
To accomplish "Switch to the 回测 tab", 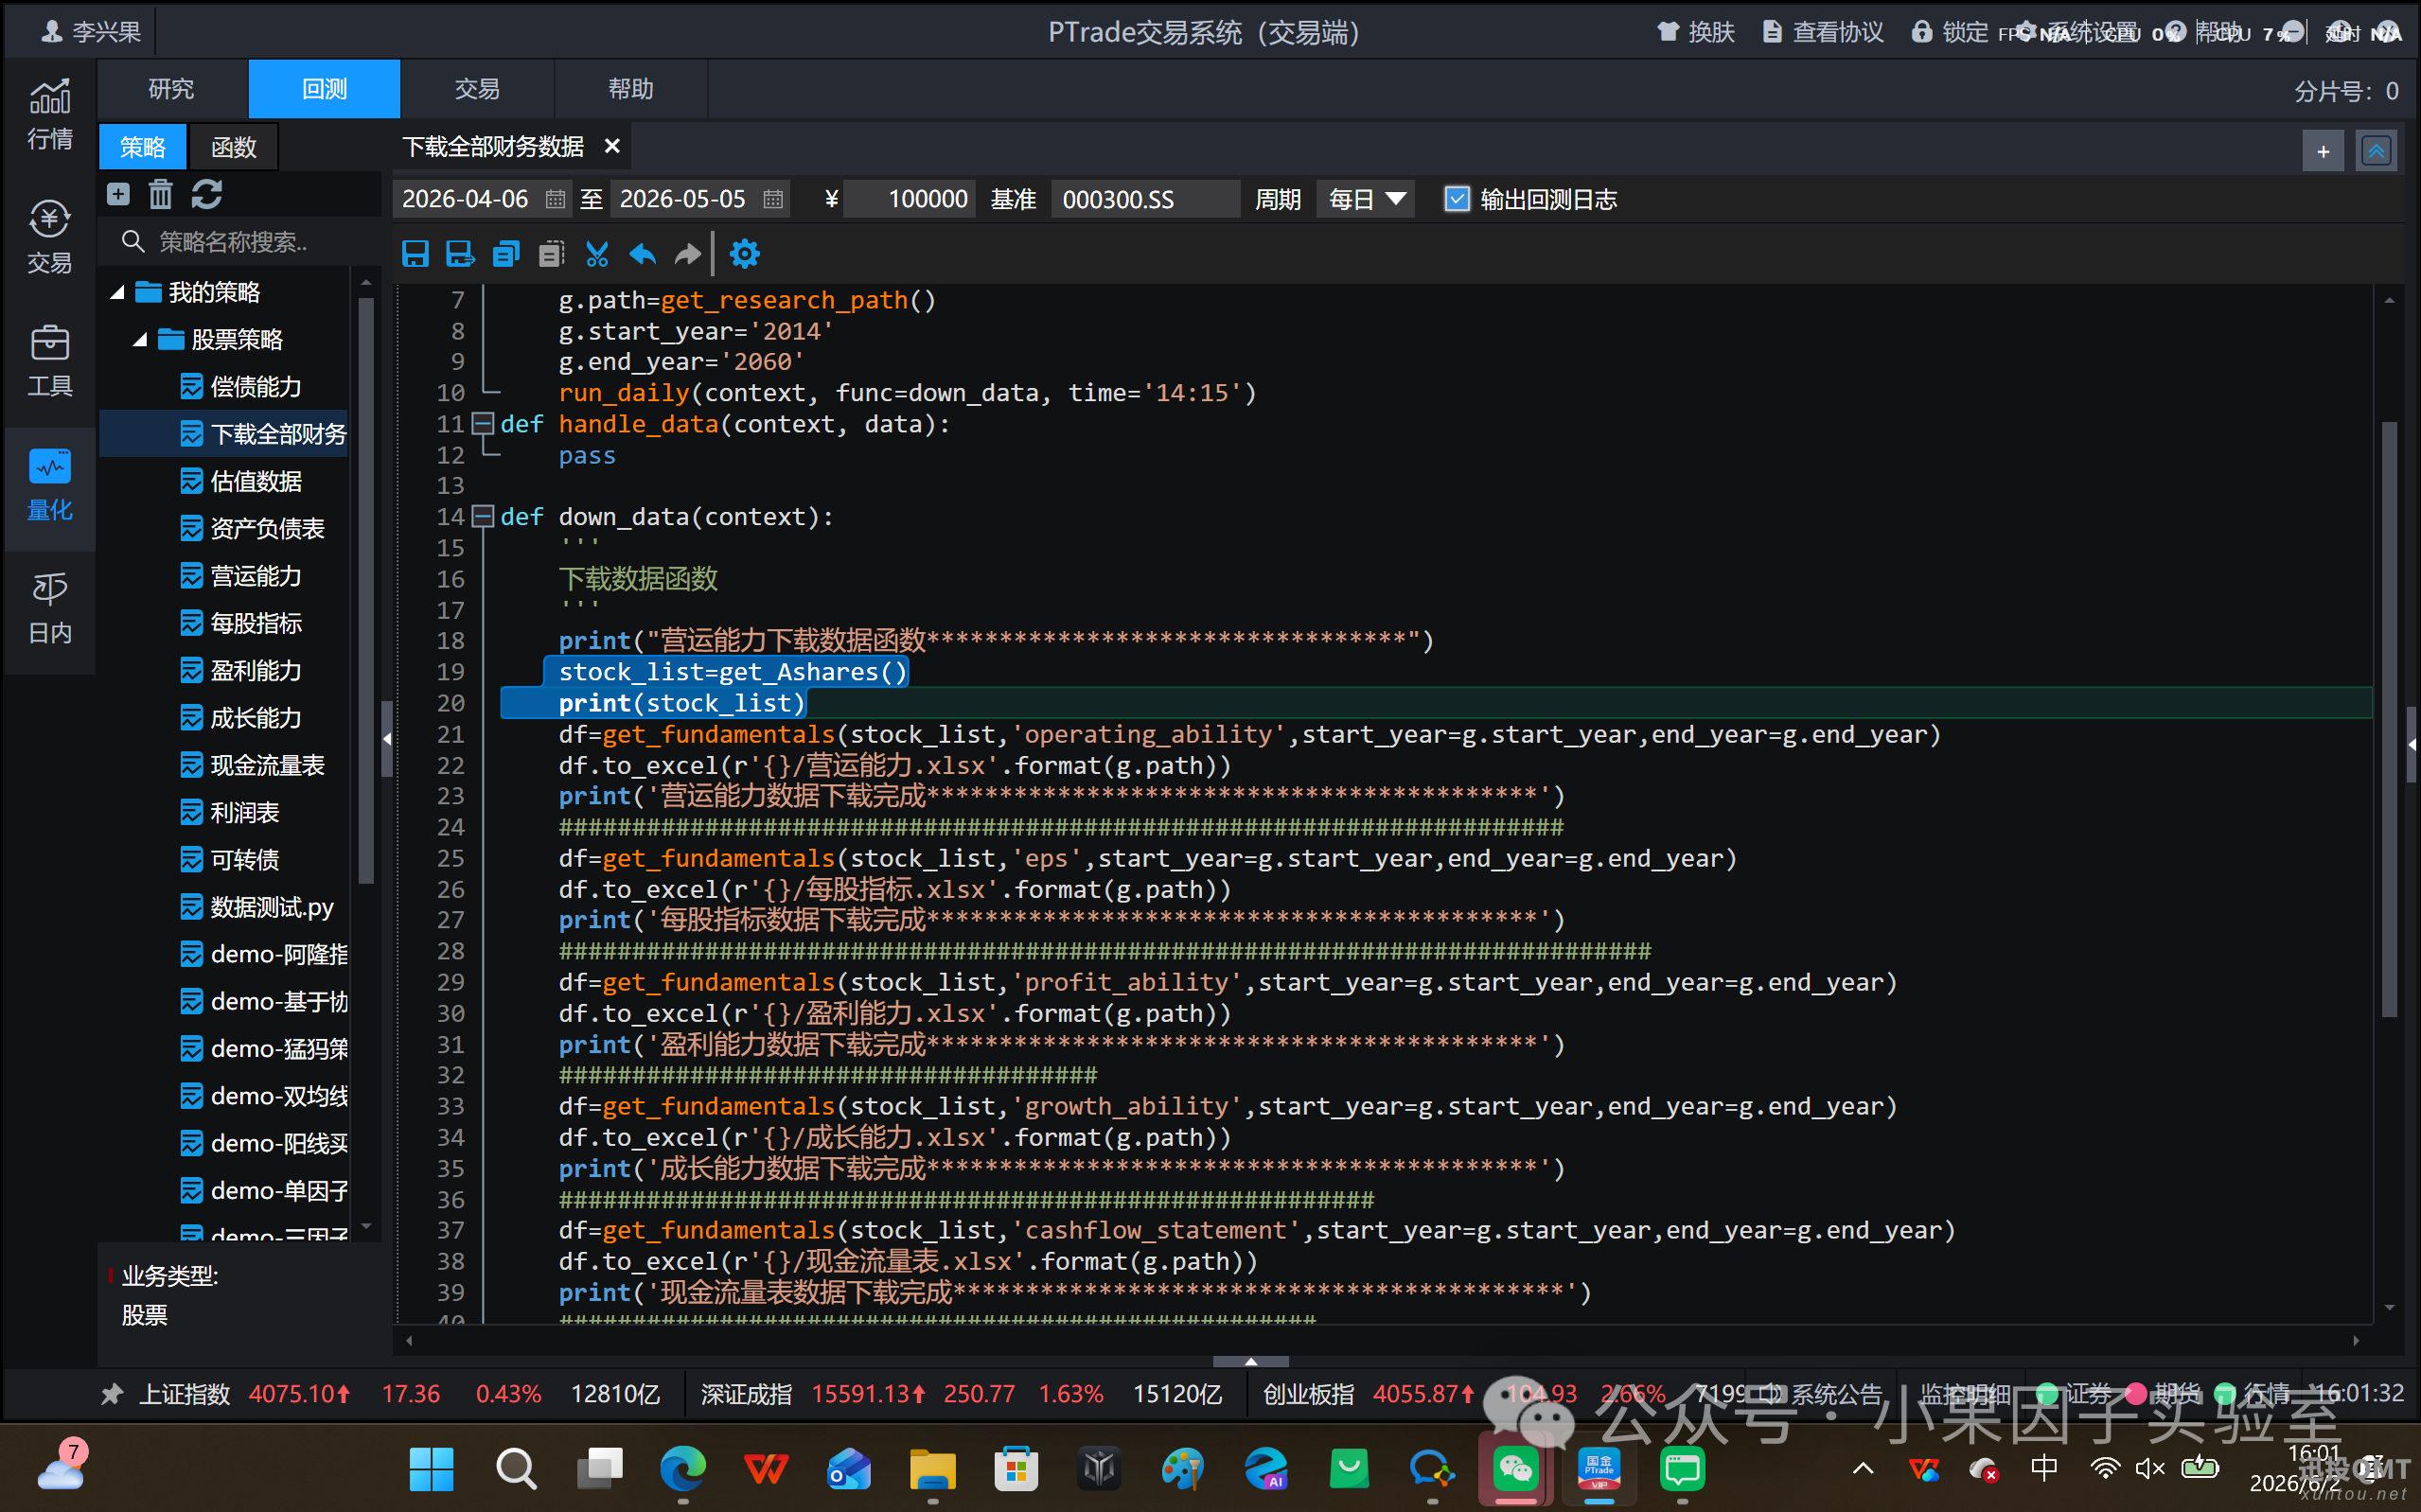I will pyautogui.click(x=324, y=89).
